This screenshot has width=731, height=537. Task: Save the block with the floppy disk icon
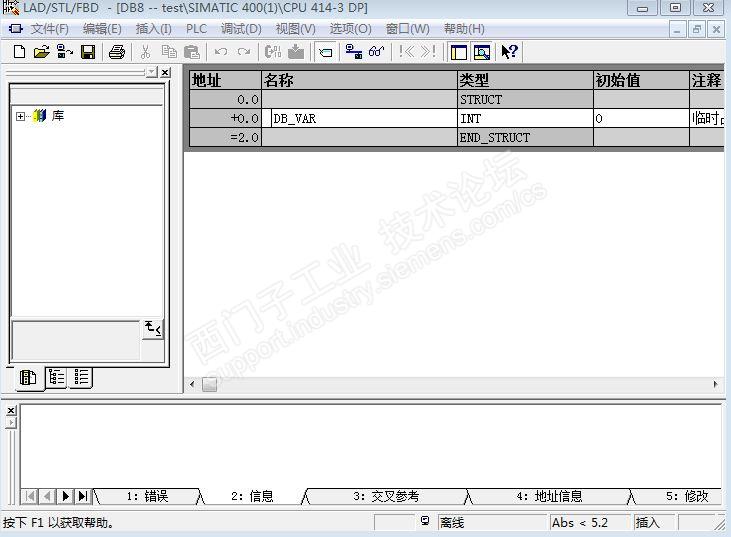point(88,52)
